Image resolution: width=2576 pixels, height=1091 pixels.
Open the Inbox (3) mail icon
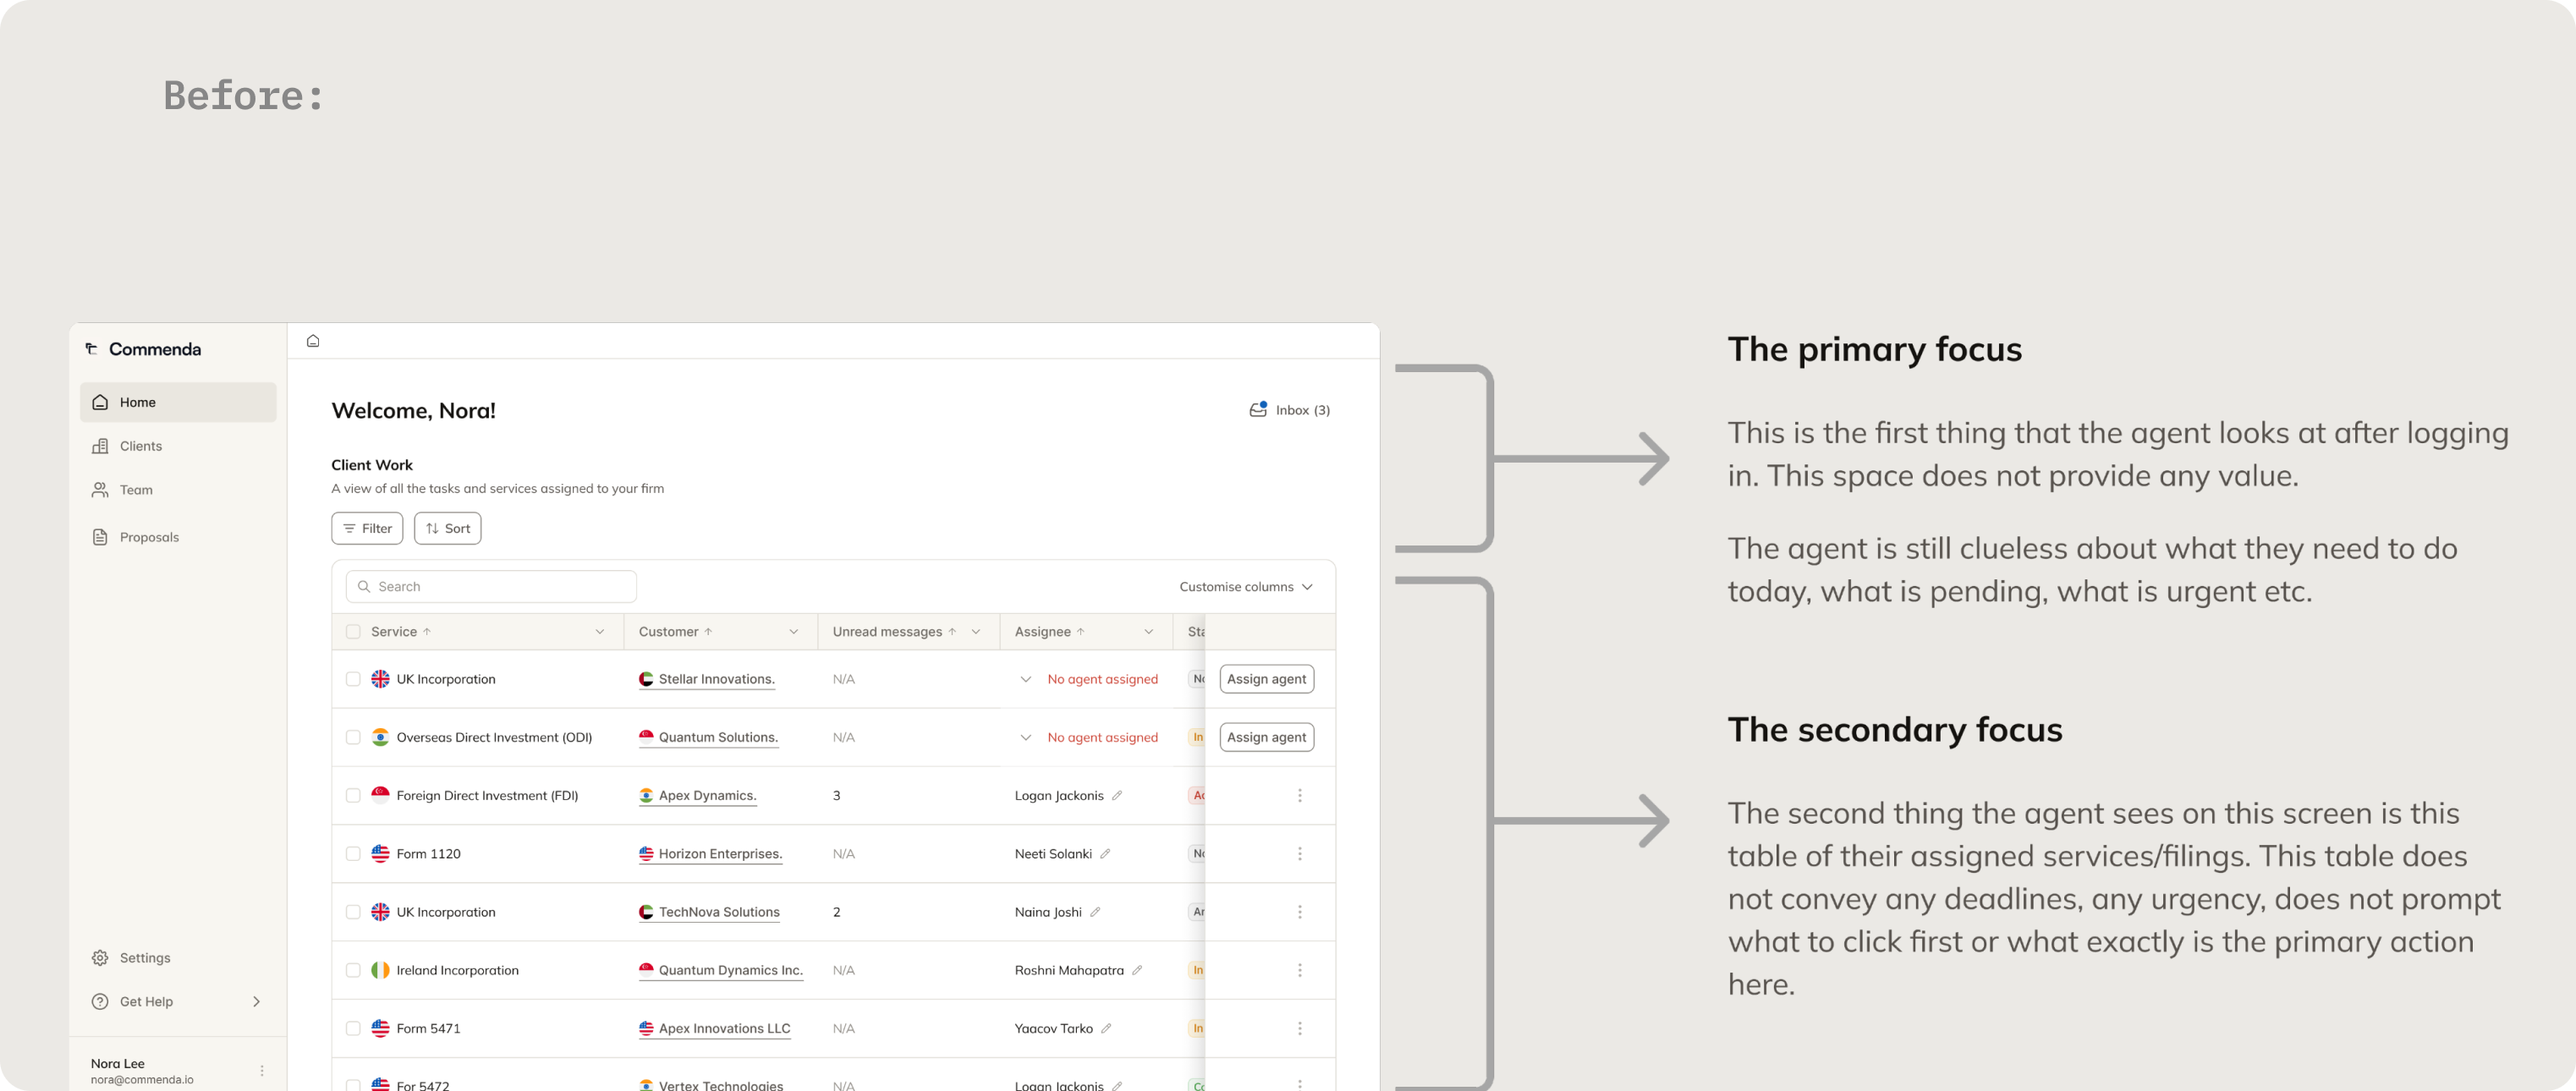1258,409
